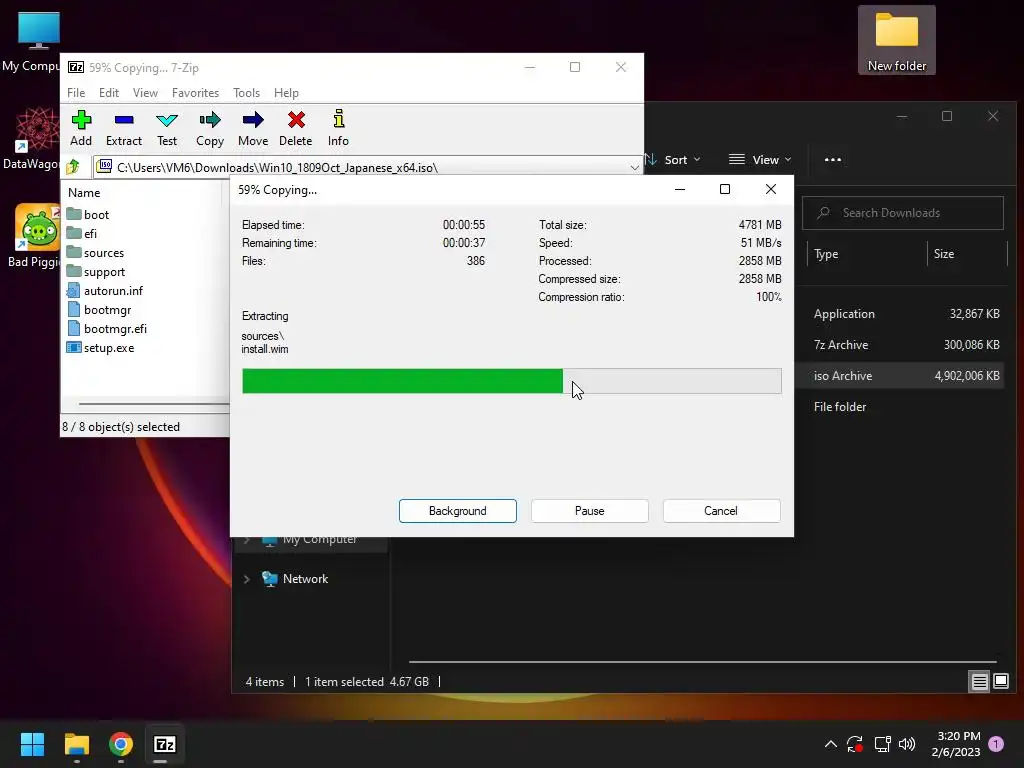This screenshot has height=768, width=1024.
Task: Open the Edit menu in 7-Zip
Action: click(109, 93)
